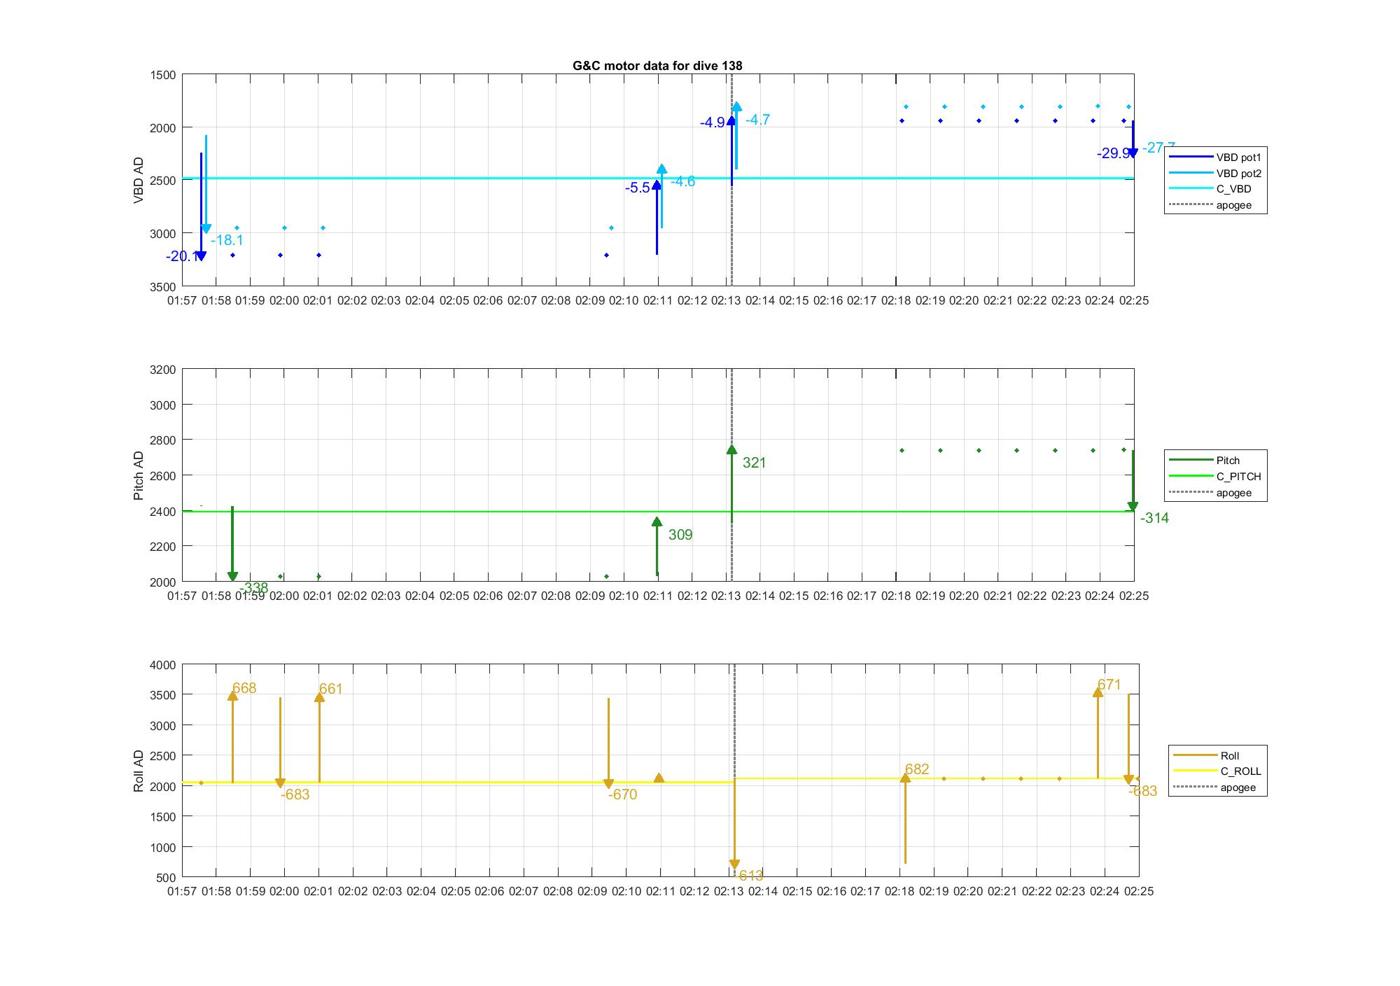Click the '-4.6' VBD data label
1400x986 pixels.
pyautogui.click(x=683, y=181)
